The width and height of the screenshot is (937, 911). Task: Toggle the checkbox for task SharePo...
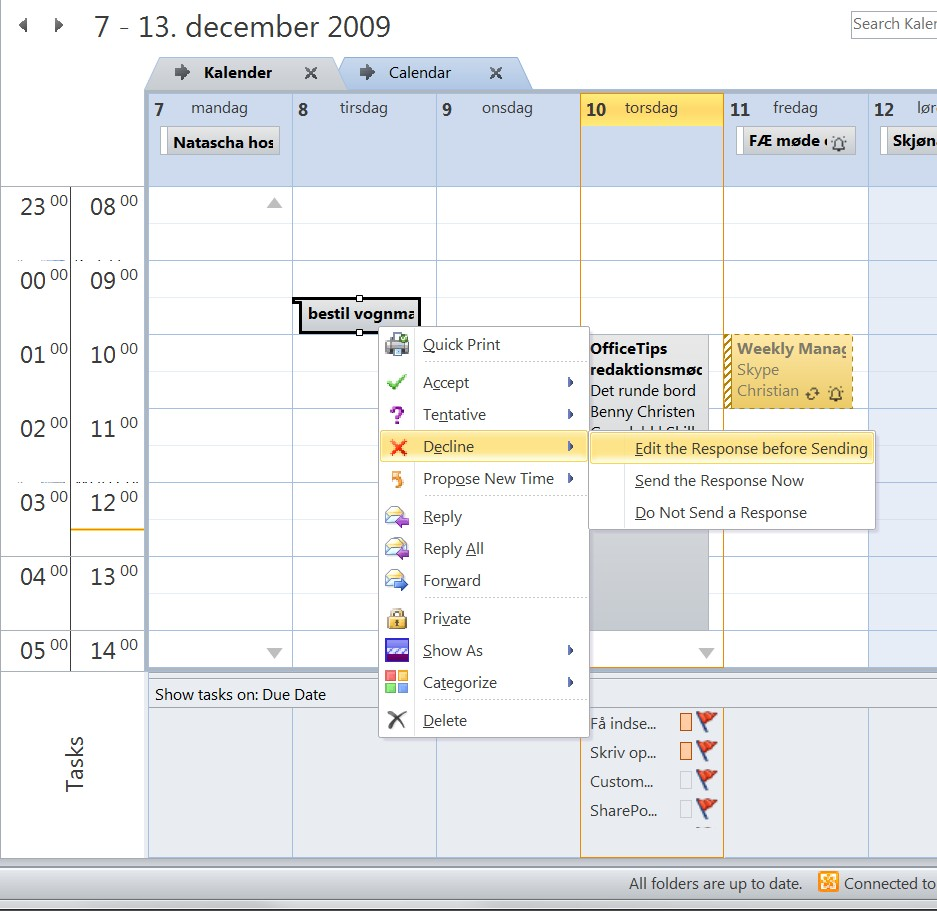click(685, 809)
